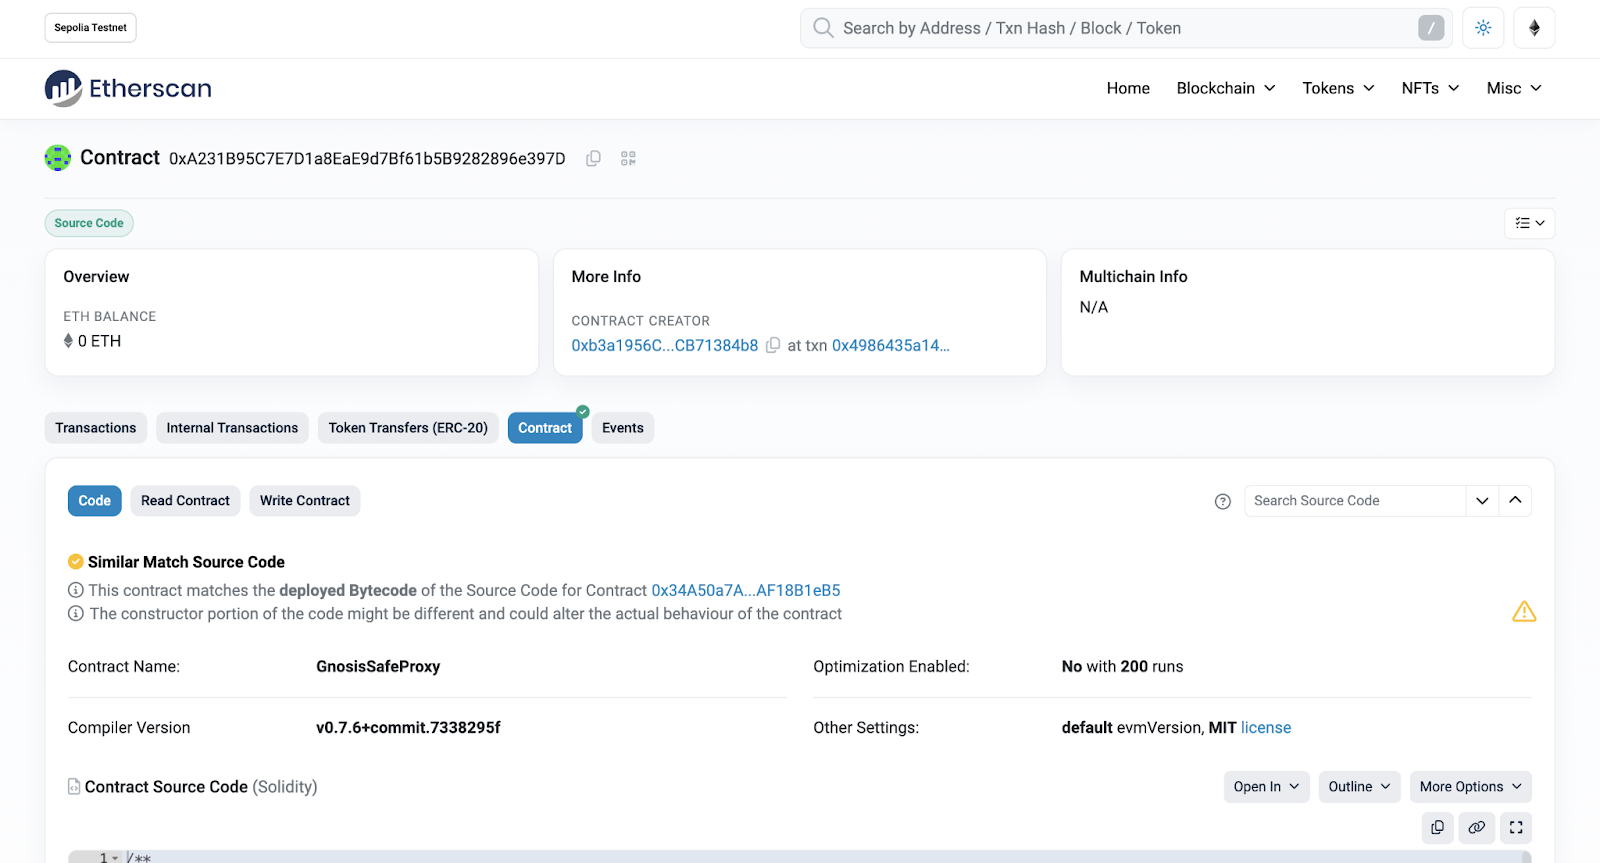Get permalink for the source code
The height and width of the screenshot is (863, 1600).
(x=1476, y=827)
